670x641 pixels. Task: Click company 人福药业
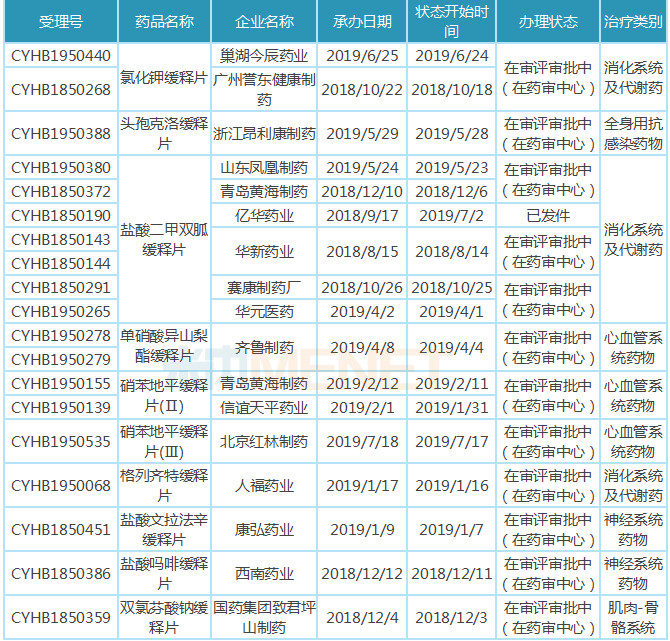264,485
